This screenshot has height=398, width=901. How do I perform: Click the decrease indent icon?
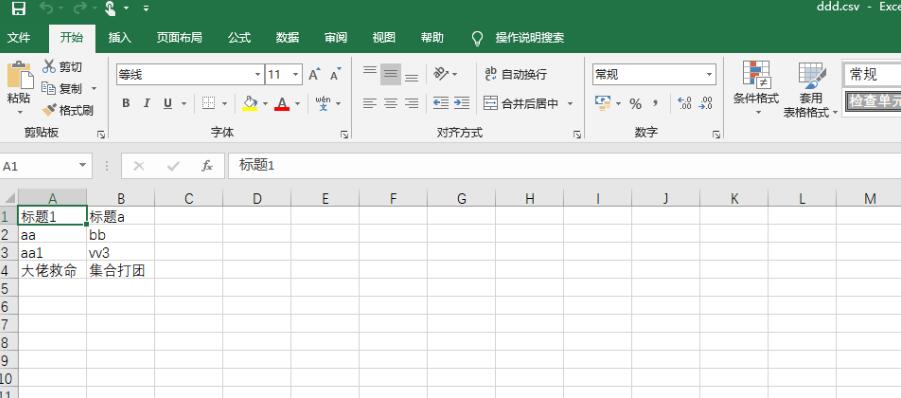click(x=441, y=103)
